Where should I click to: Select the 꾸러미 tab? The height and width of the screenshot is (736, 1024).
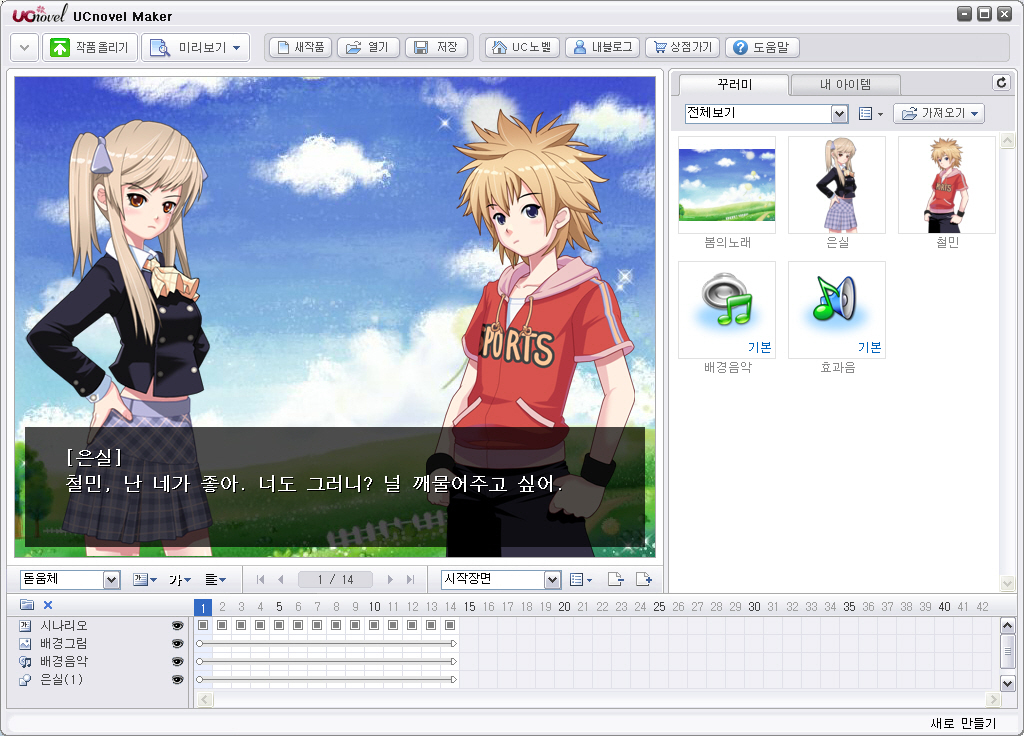pyautogui.click(x=733, y=85)
